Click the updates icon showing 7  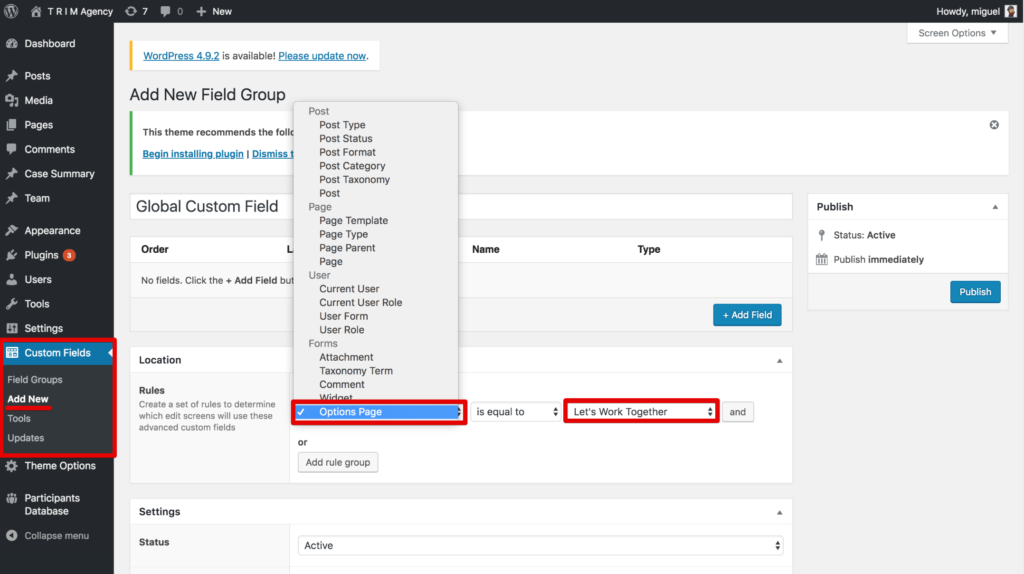click(x=131, y=11)
